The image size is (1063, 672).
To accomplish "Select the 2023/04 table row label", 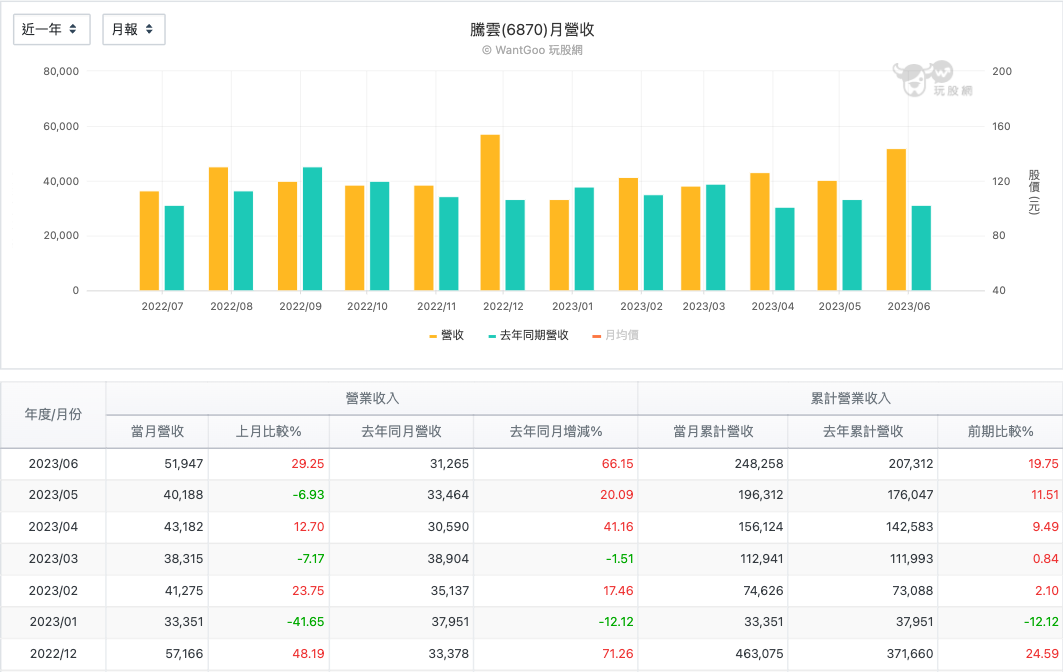I will [x=53, y=527].
